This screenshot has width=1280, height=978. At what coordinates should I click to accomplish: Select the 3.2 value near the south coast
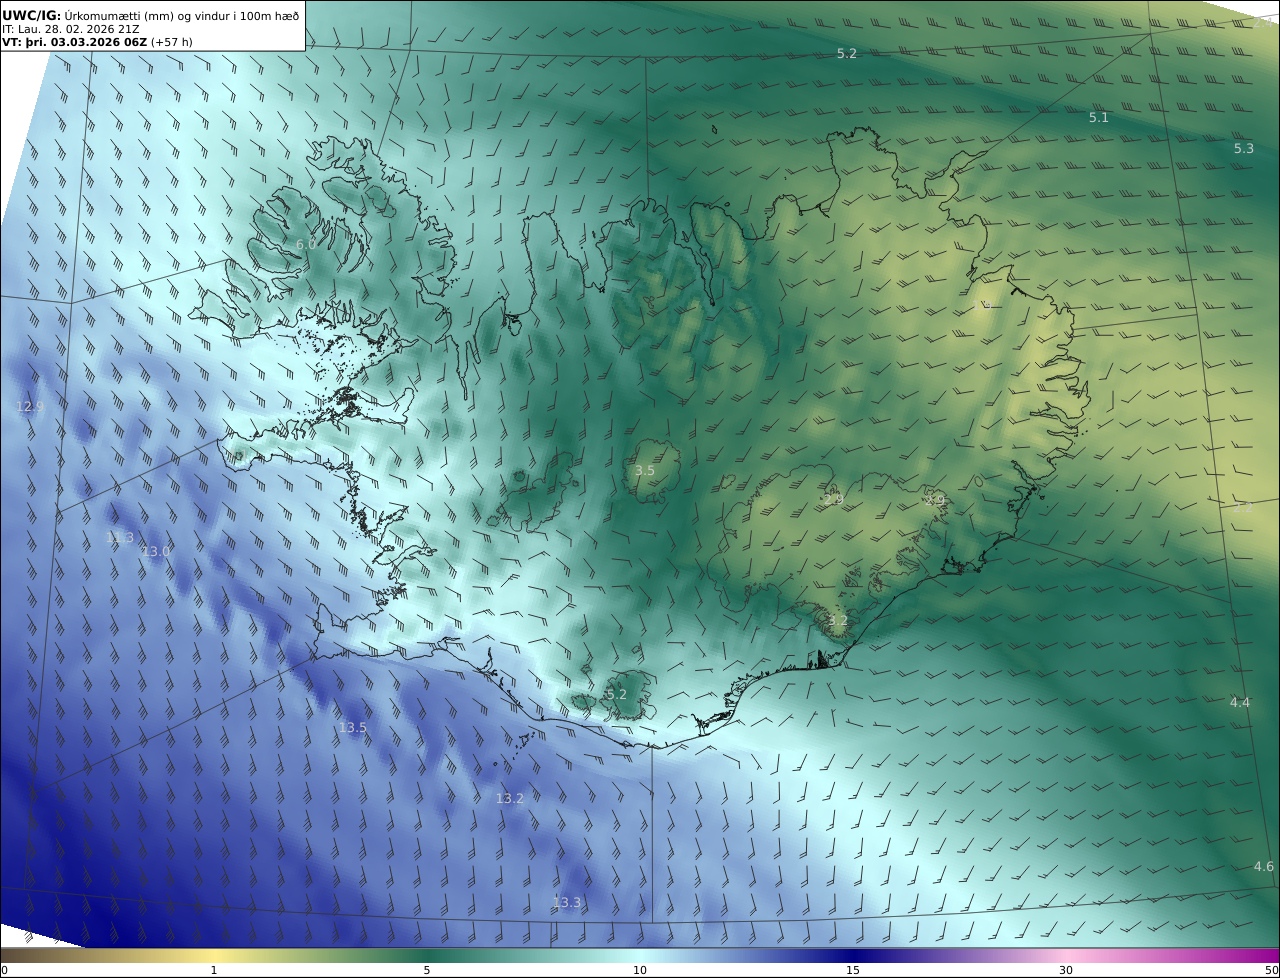[x=838, y=620]
